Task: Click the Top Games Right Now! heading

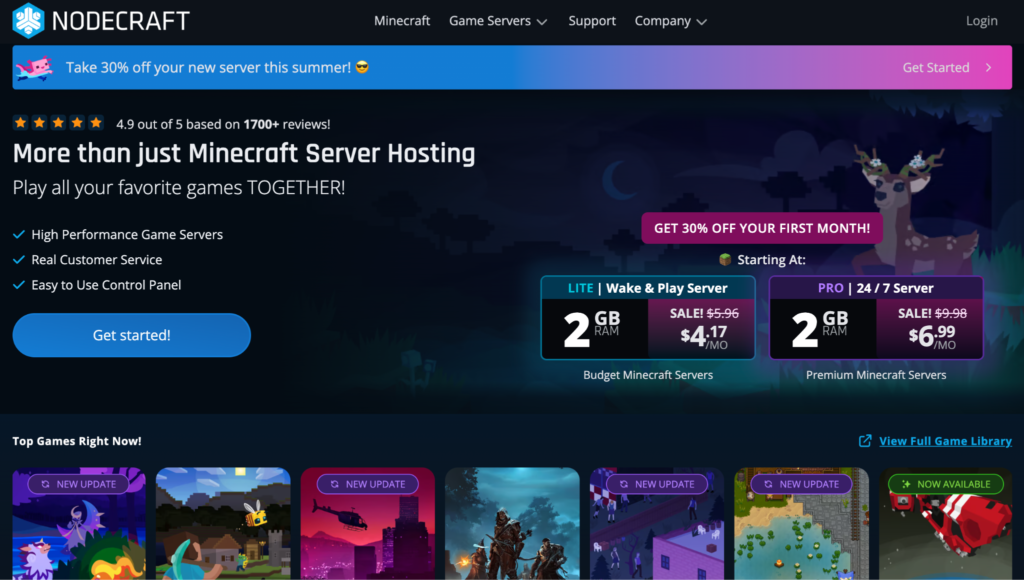Action: coord(77,441)
